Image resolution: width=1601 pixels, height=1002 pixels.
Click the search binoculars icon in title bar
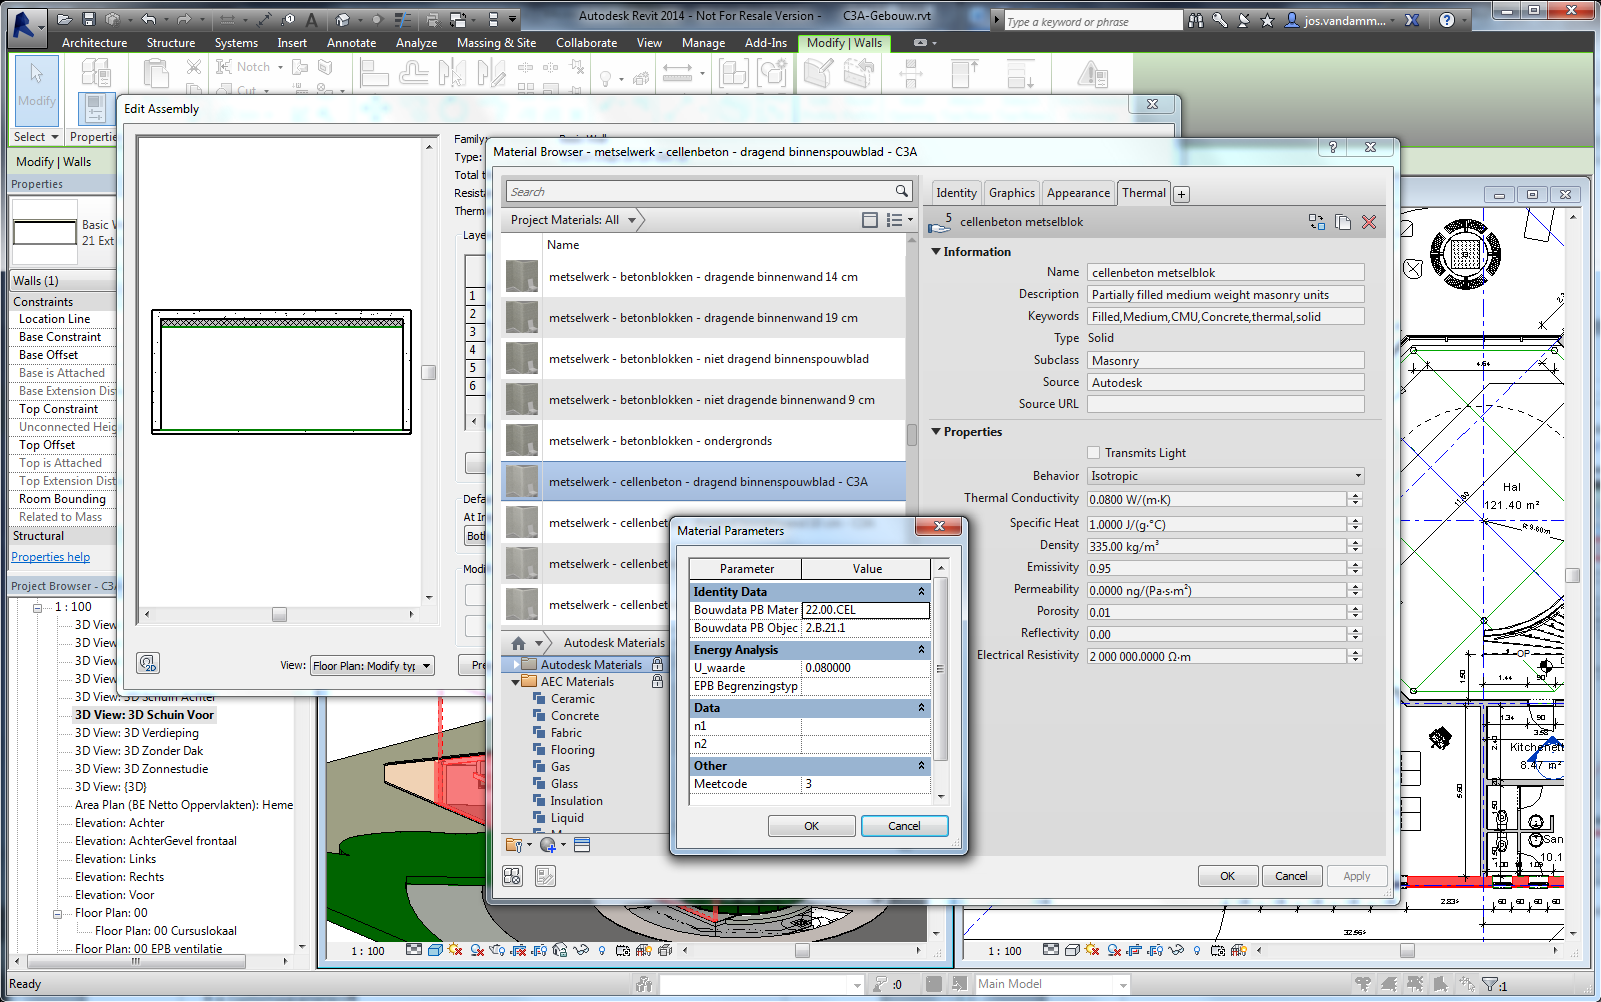click(x=1196, y=20)
